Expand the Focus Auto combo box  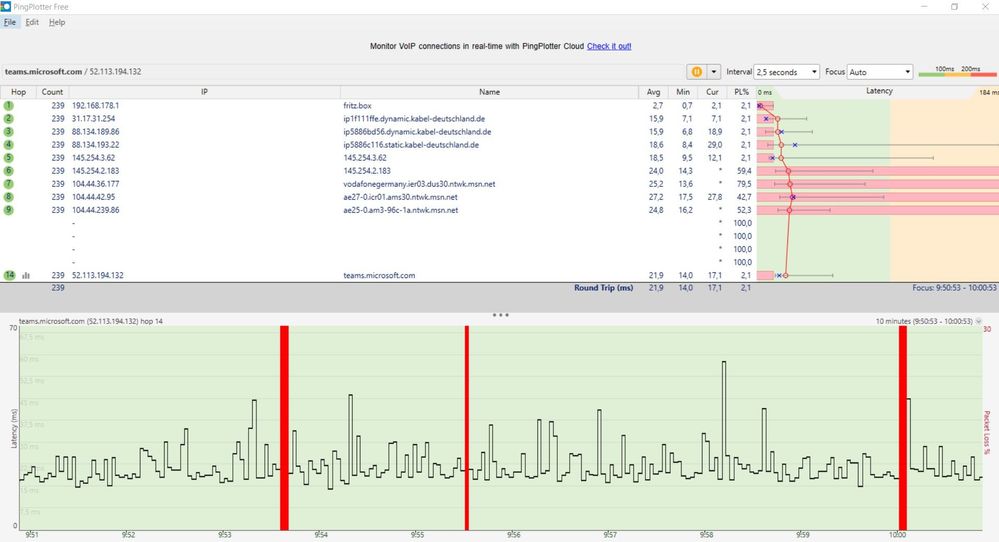click(x=880, y=72)
